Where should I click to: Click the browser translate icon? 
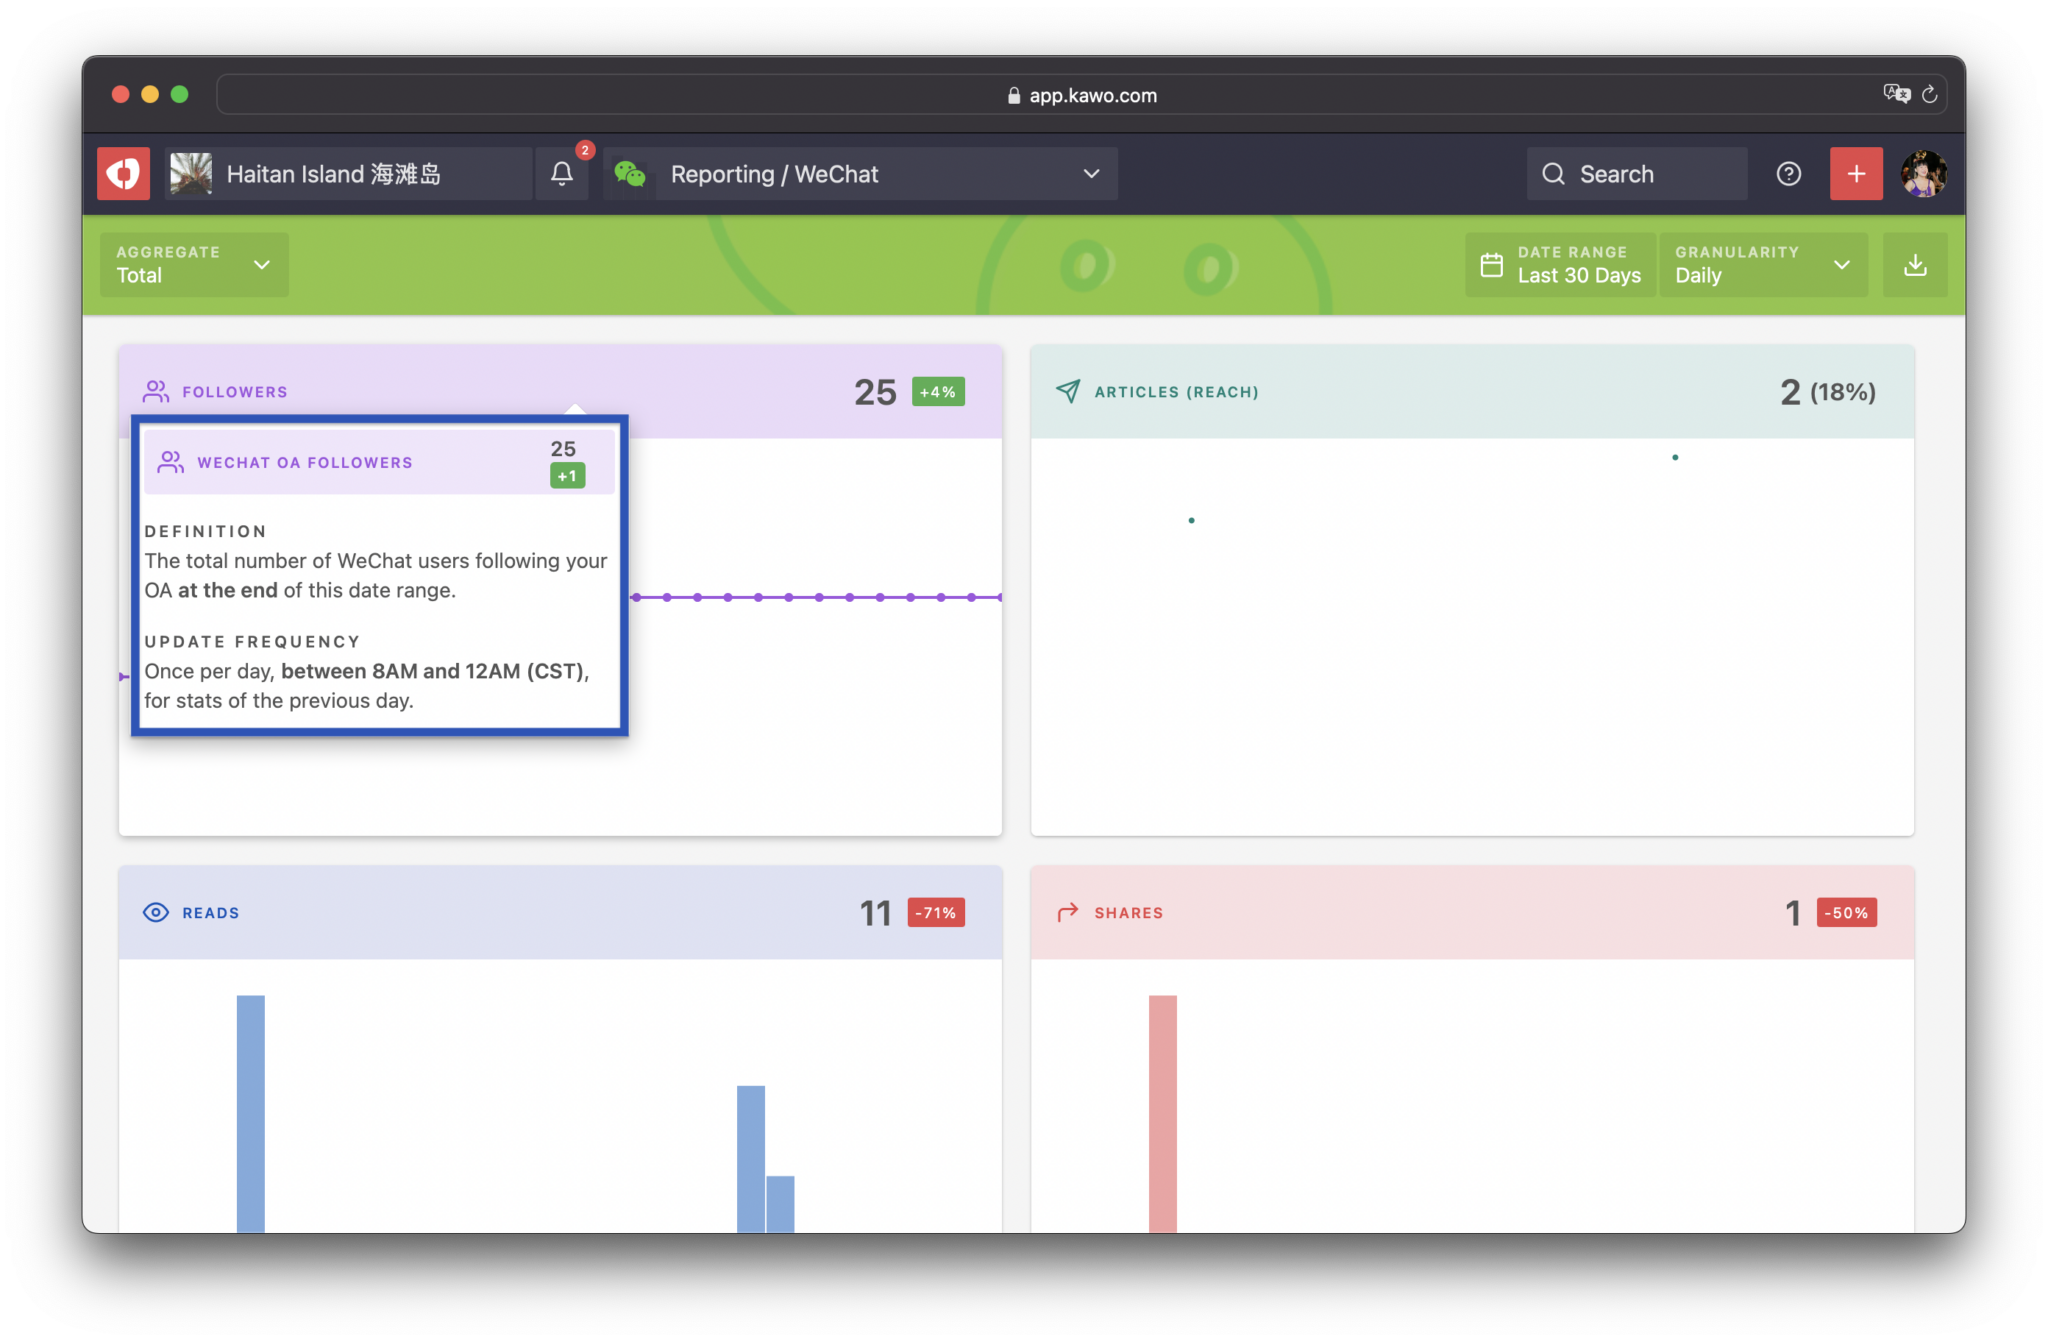[x=1896, y=95]
